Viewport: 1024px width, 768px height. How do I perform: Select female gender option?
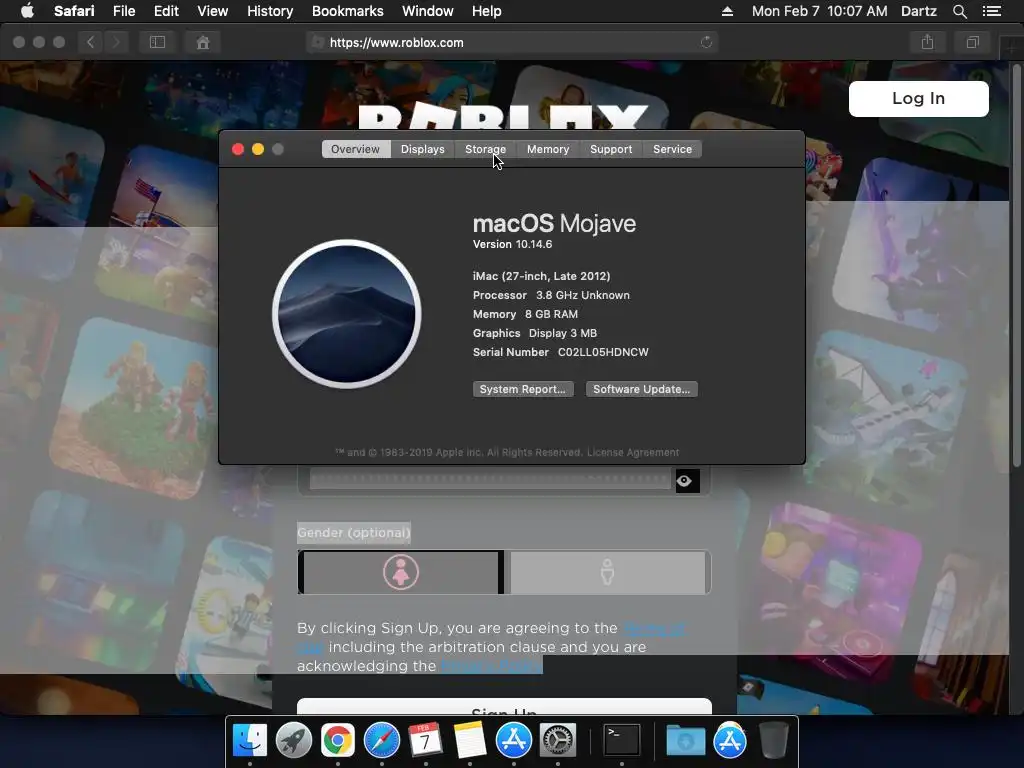(401, 572)
